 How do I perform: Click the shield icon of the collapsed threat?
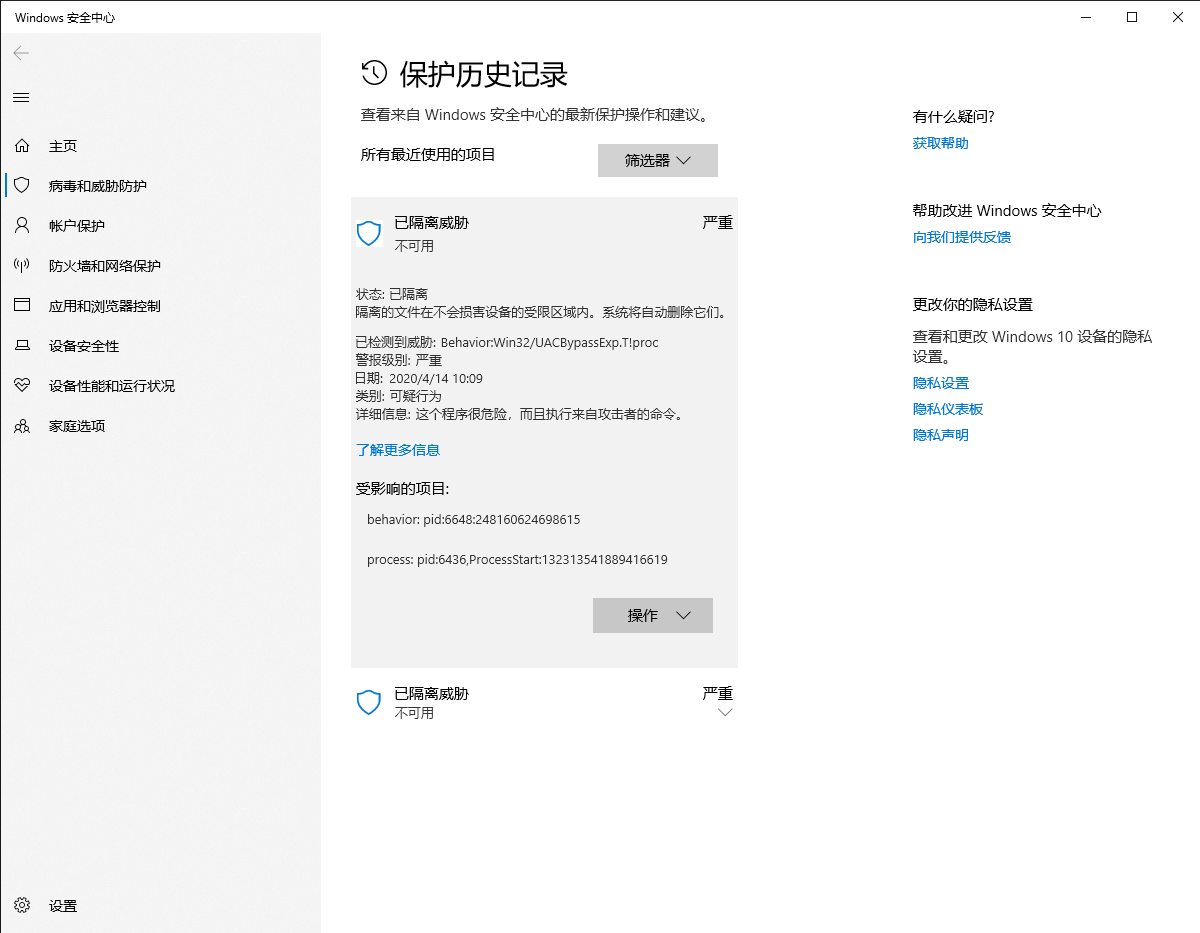click(x=369, y=702)
